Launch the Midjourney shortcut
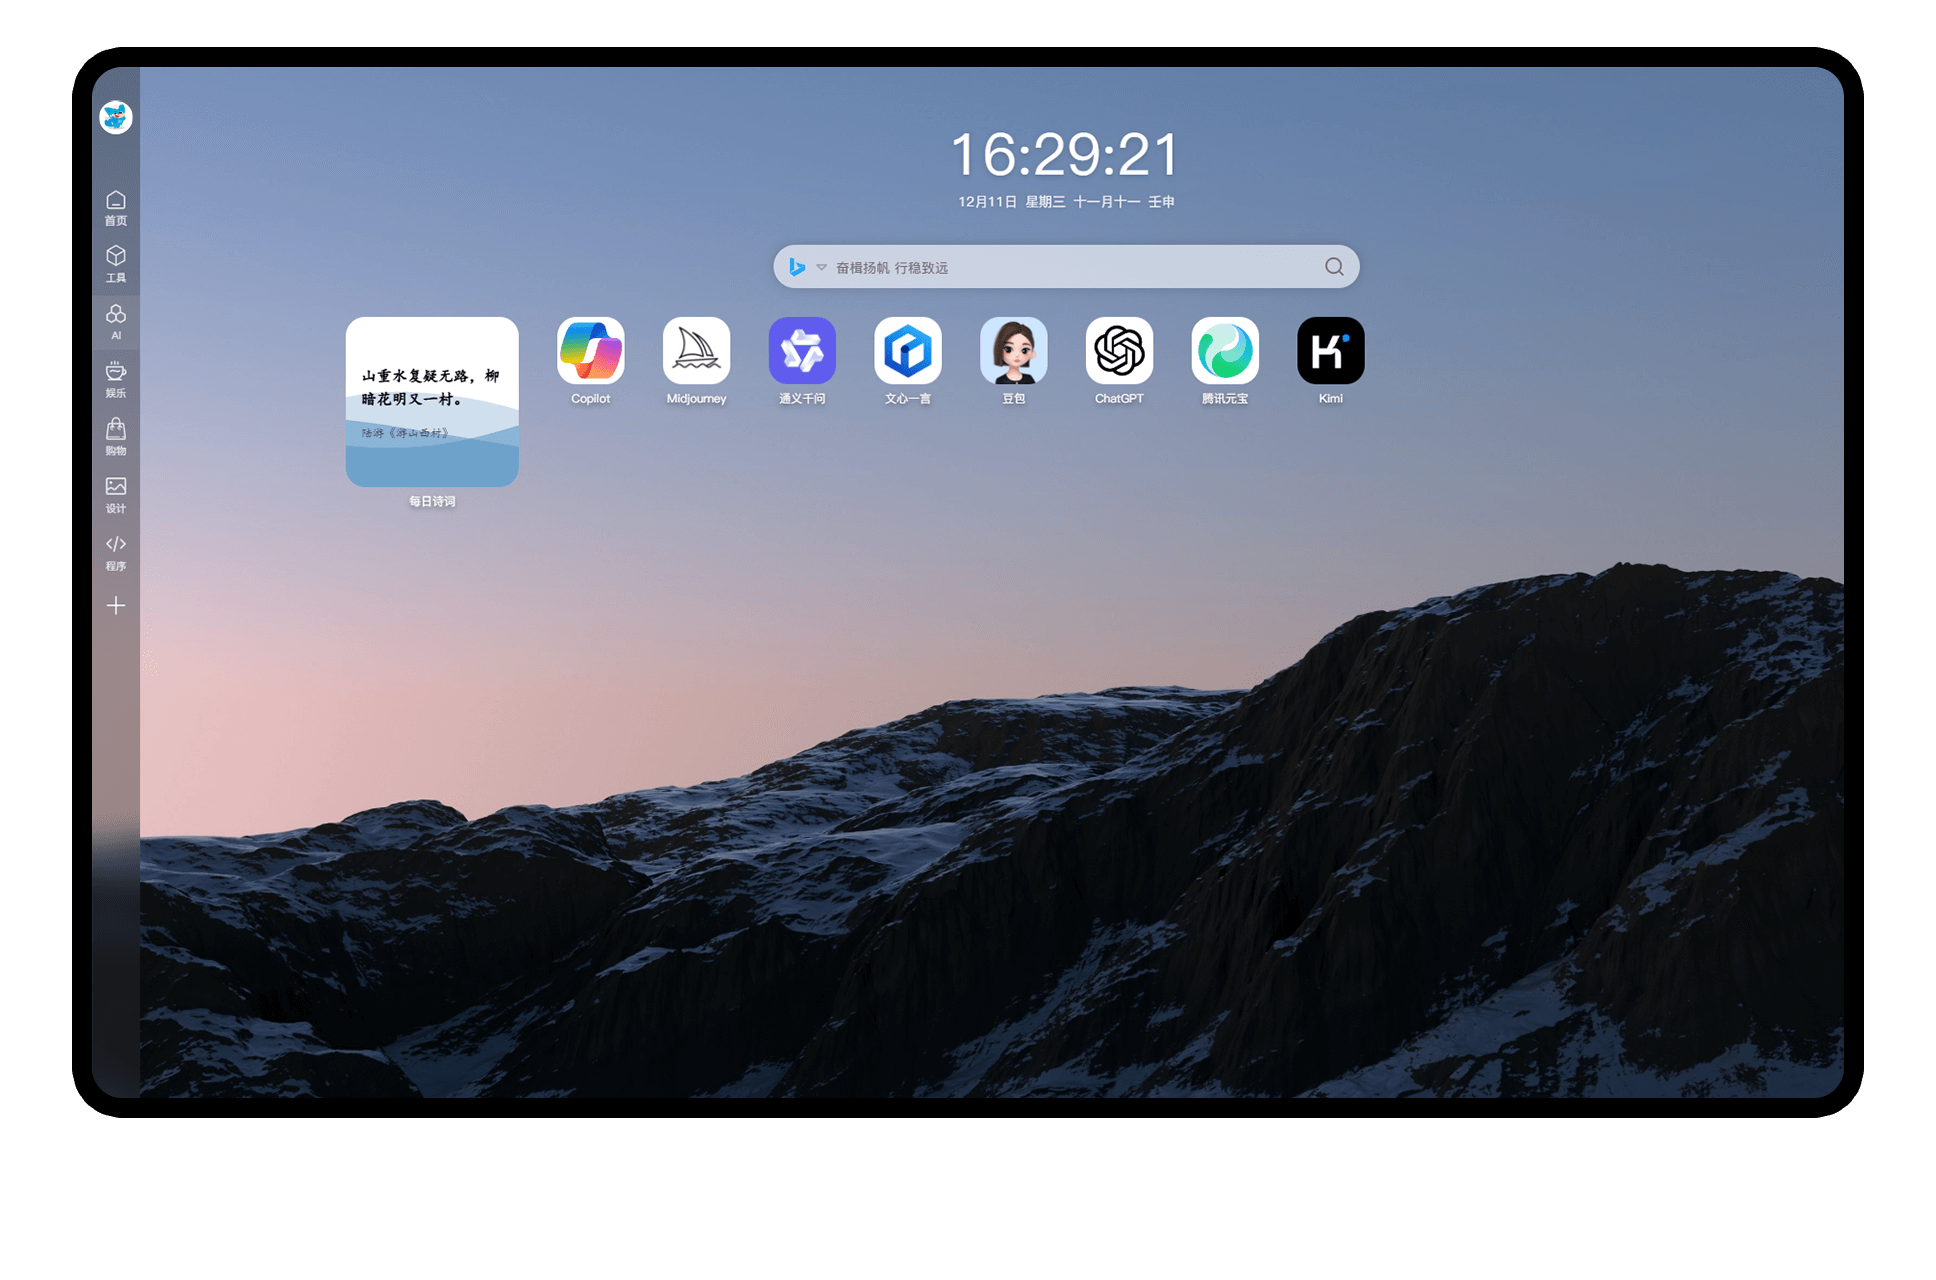1936x1280 pixels. (696, 351)
